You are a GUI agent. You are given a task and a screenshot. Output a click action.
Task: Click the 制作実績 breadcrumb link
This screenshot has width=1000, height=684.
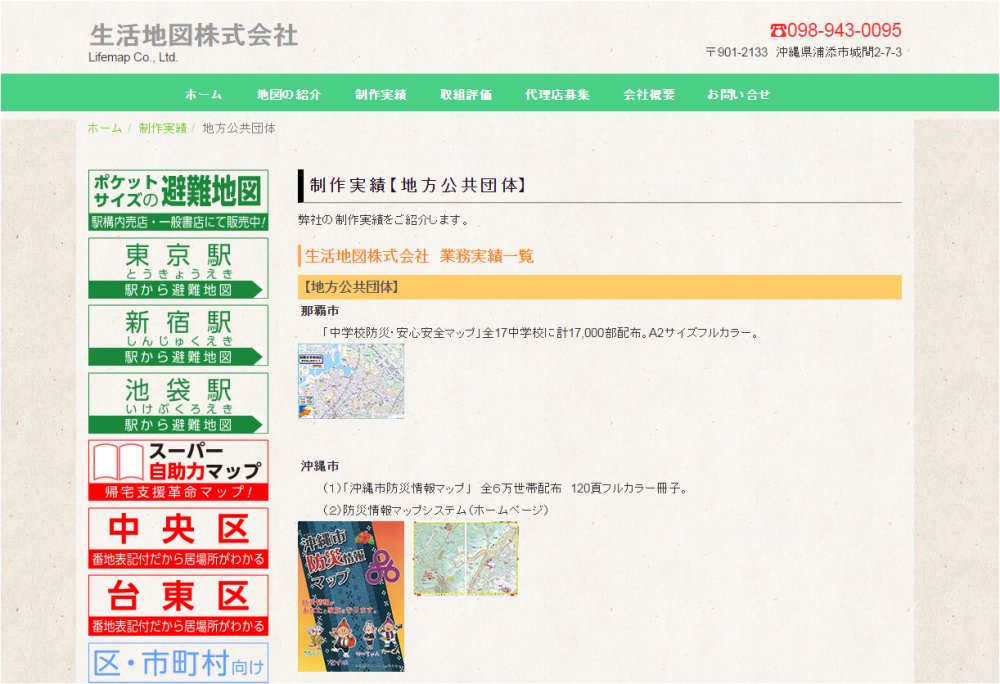tap(162, 128)
